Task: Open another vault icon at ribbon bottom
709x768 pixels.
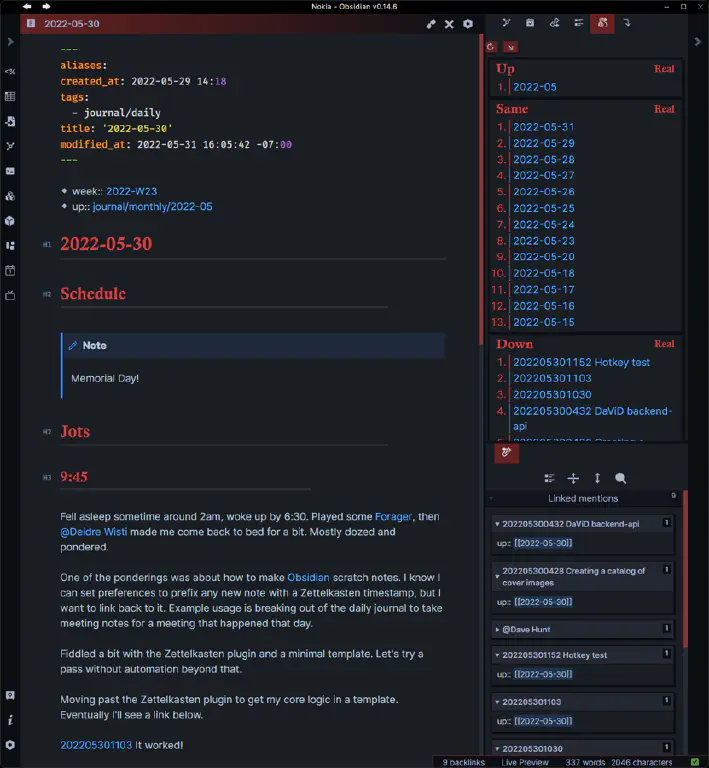Action: click(x=10, y=696)
